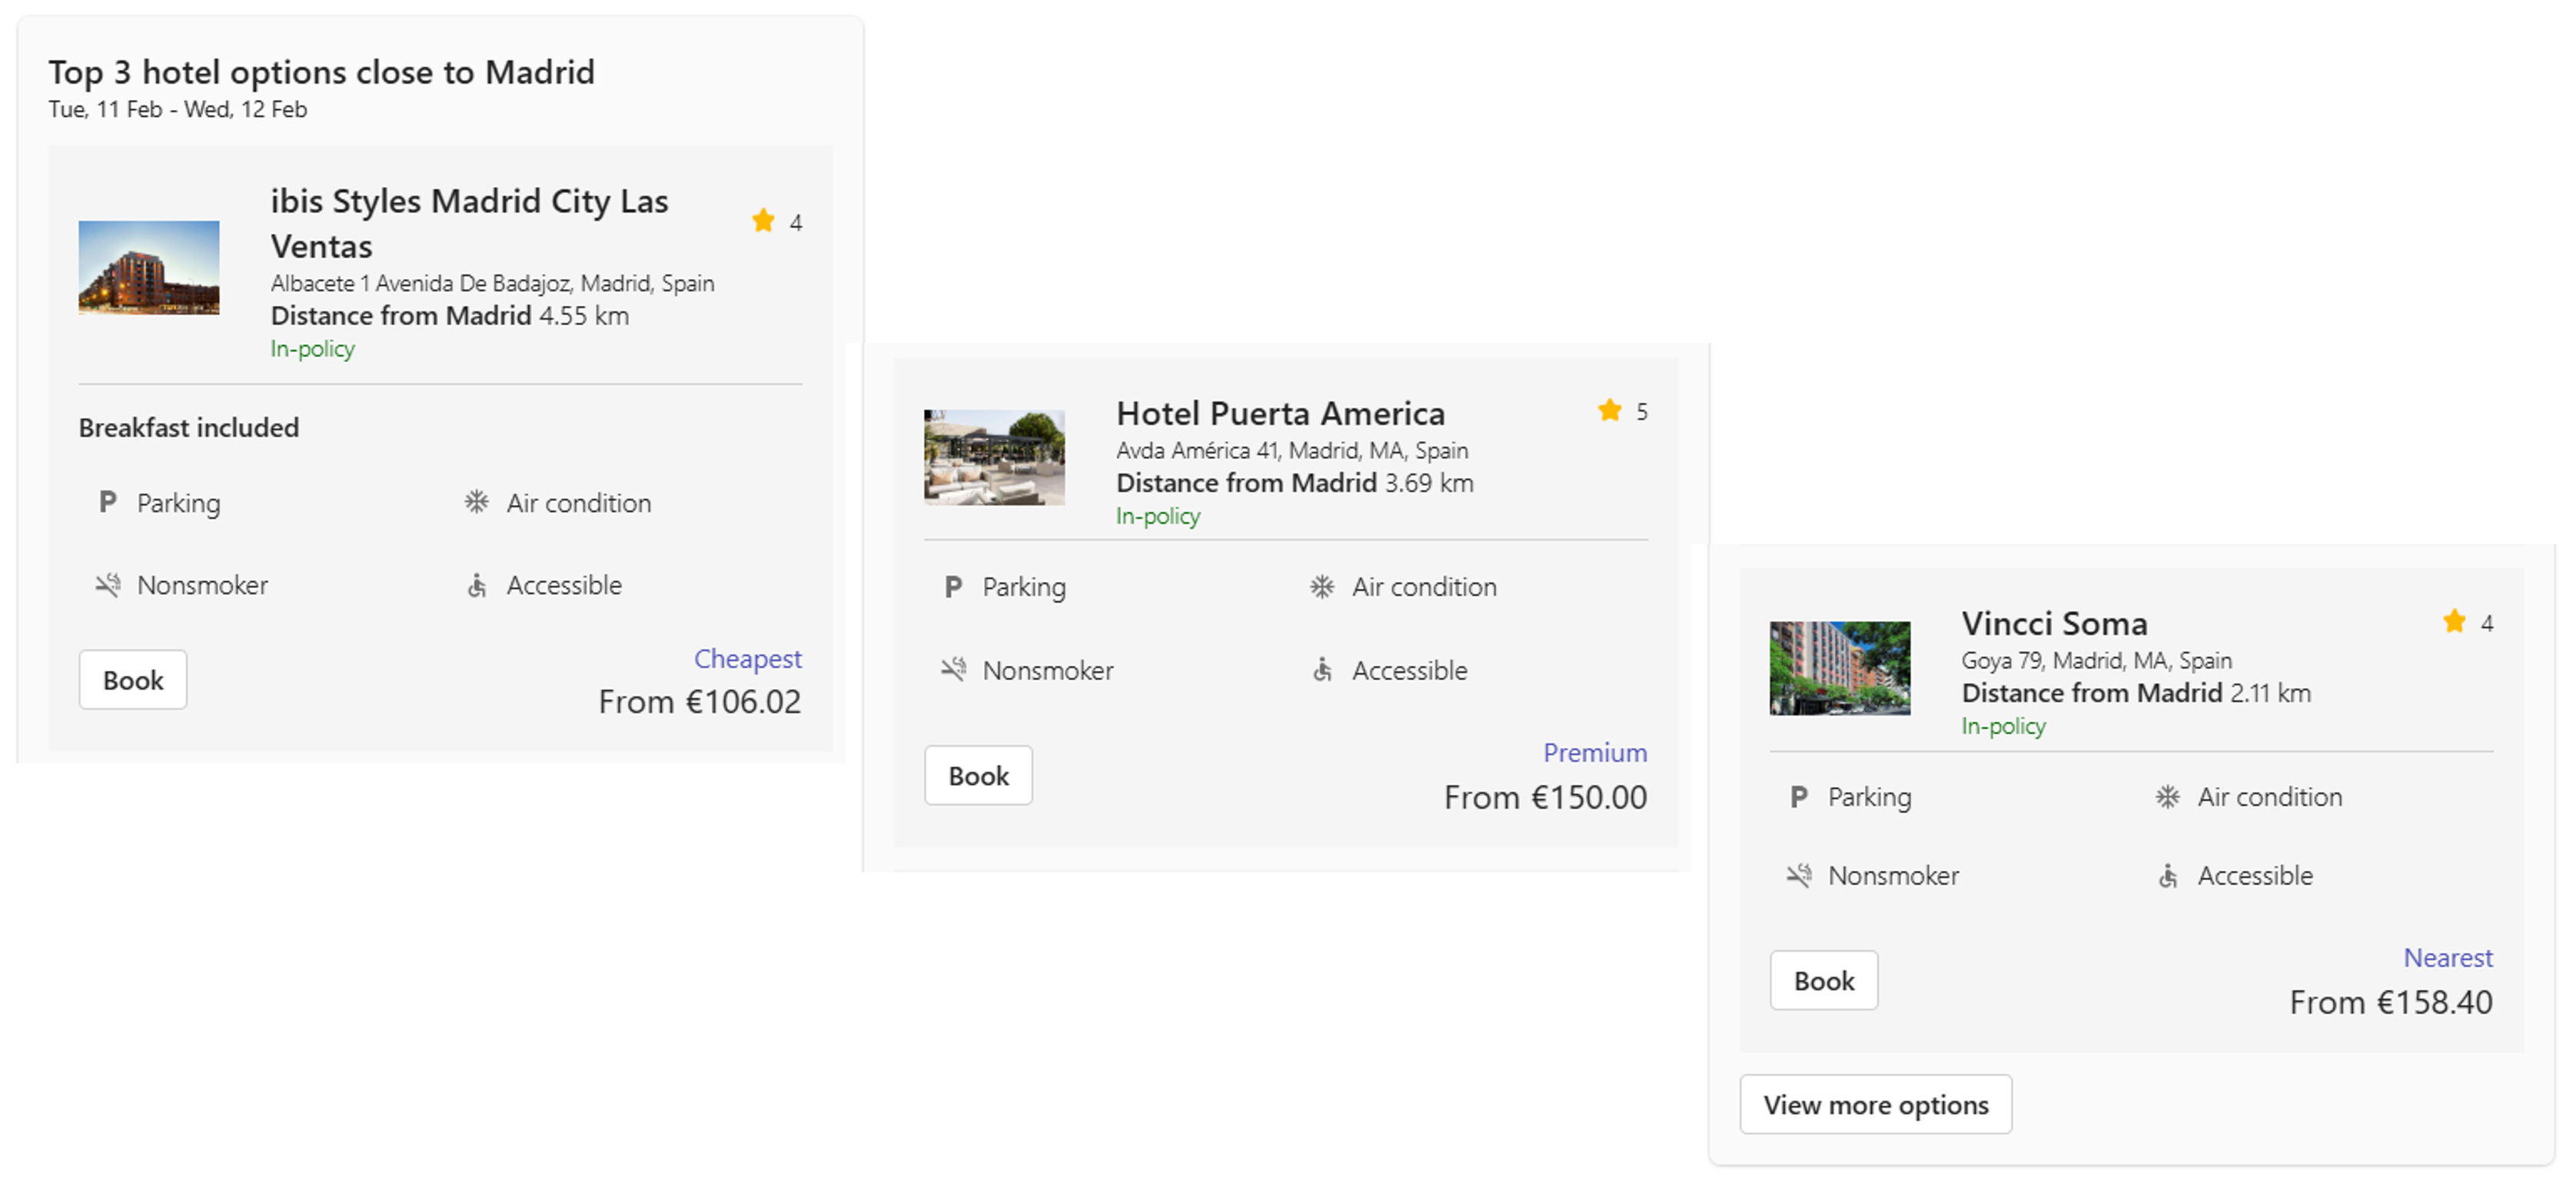Open the ibis Styles hotel thumbnail photo

149,267
